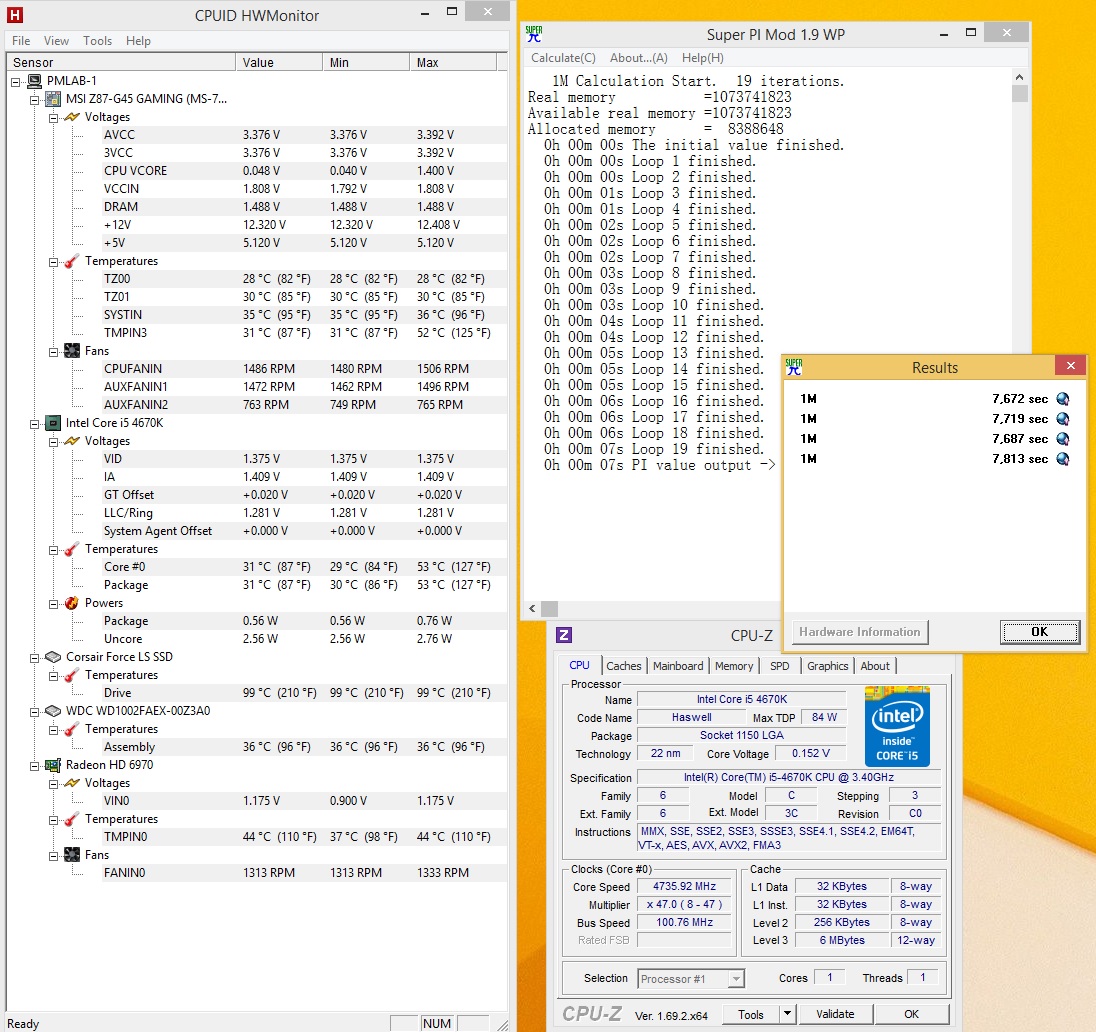This screenshot has height=1032, width=1096.
Task: Open the HWMonitor View menu
Action: coord(56,41)
